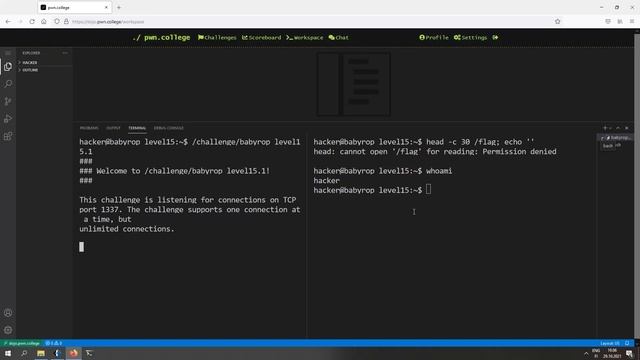This screenshot has height=360, width=640.
Task: Open the Explorer view in activity bar
Action: tap(8, 67)
